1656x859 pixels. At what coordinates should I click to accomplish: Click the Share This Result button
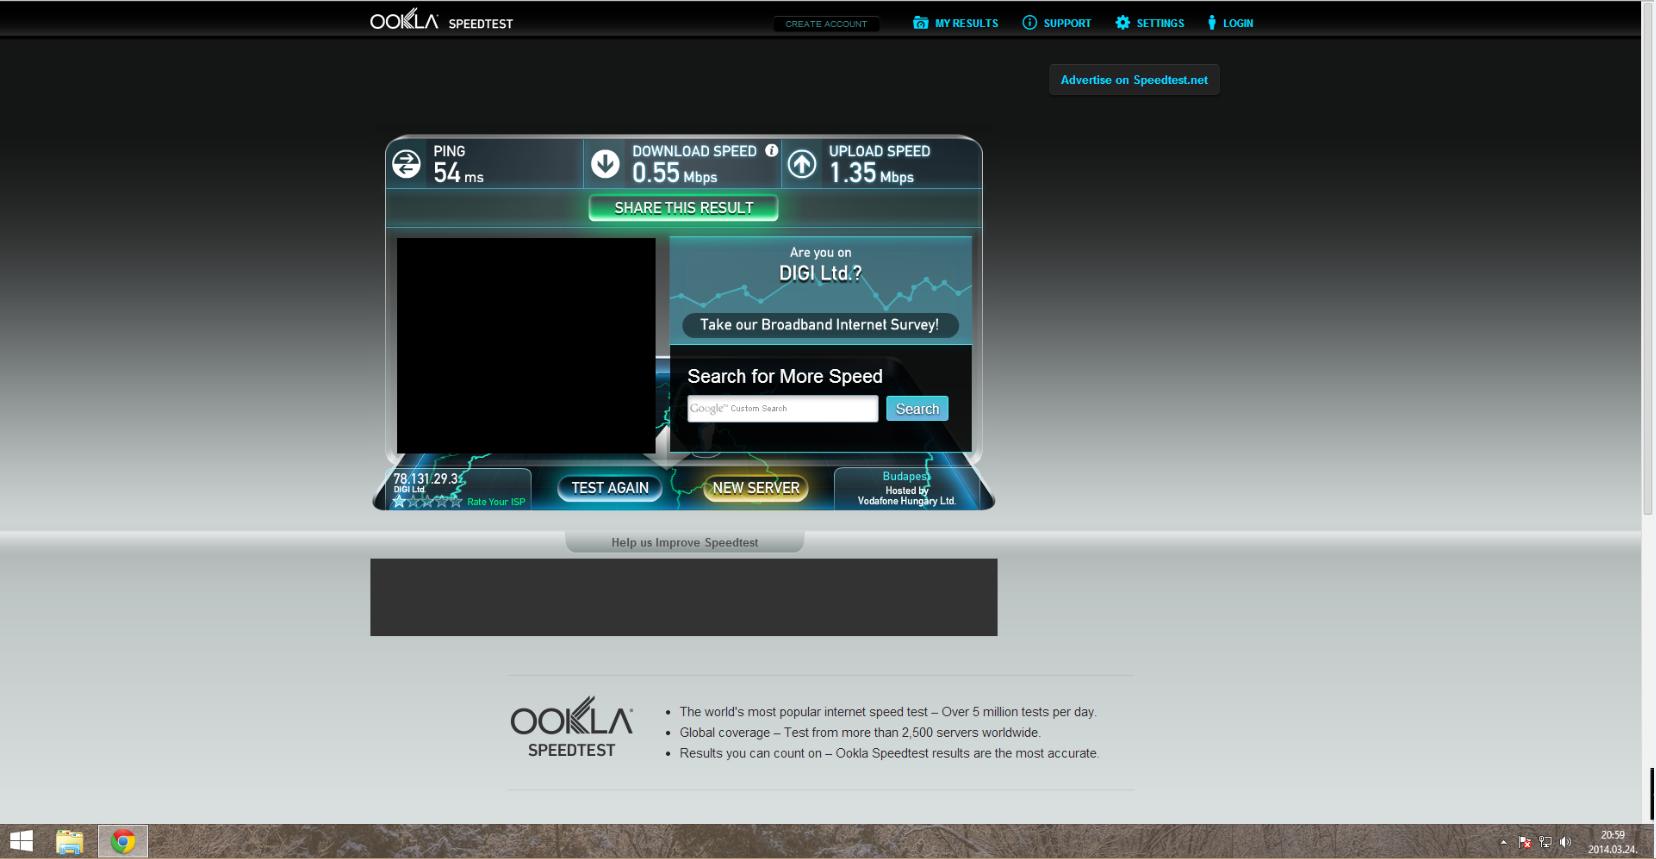(683, 208)
